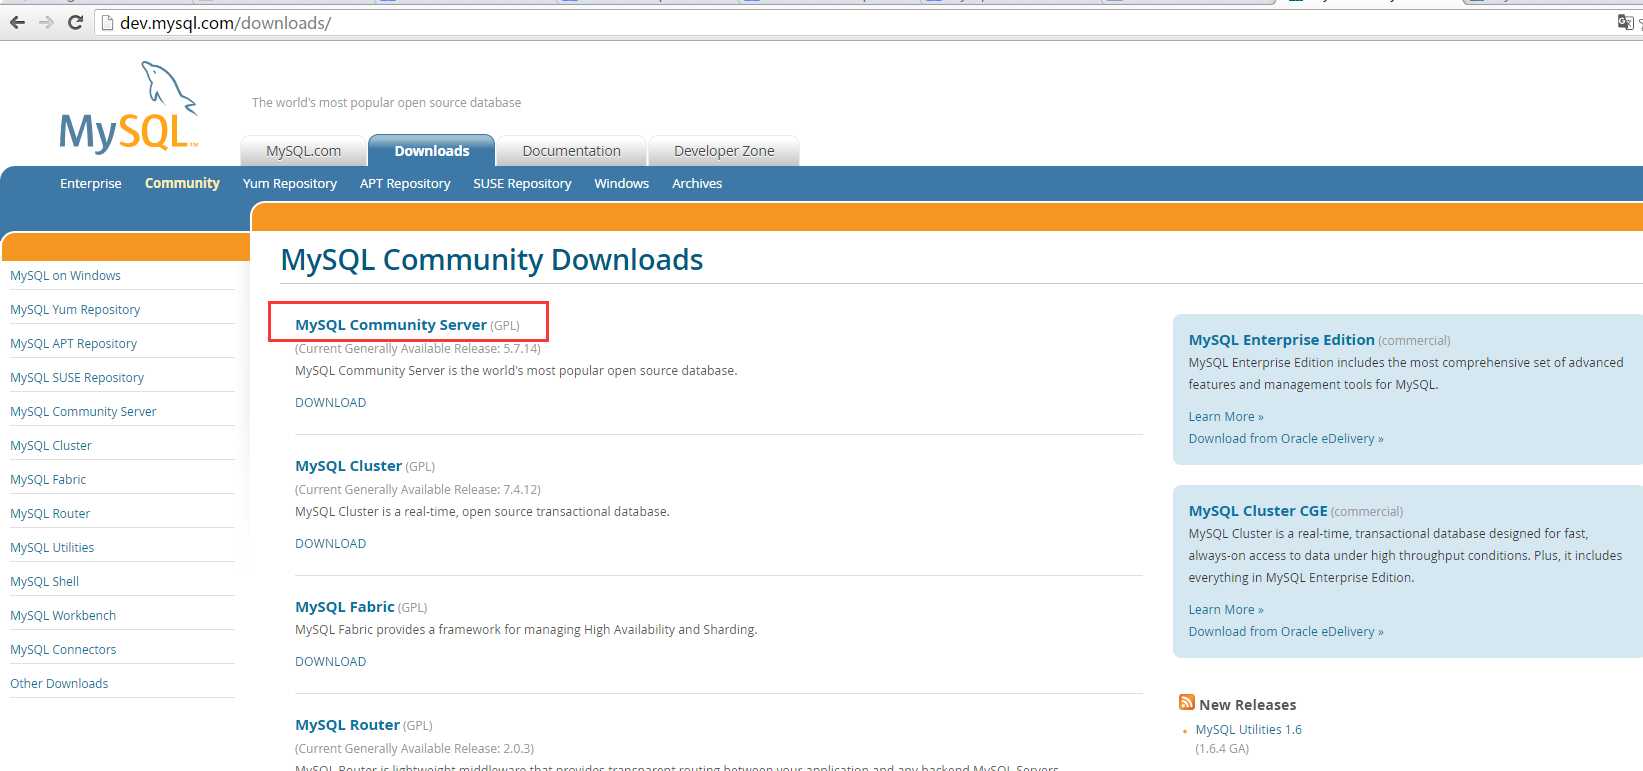Screen dimensions: 1643x771
Task: Click the "(1.6.4 GA)" release note text
Action: [x=1222, y=748]
